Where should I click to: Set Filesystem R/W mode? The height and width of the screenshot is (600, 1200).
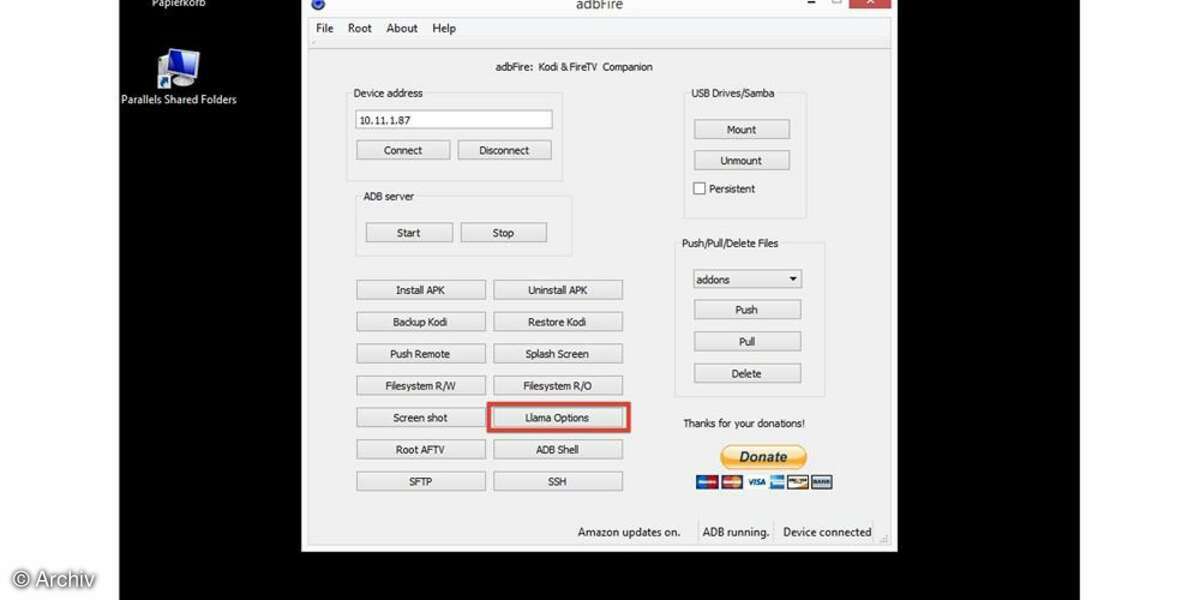pos(421,385)
